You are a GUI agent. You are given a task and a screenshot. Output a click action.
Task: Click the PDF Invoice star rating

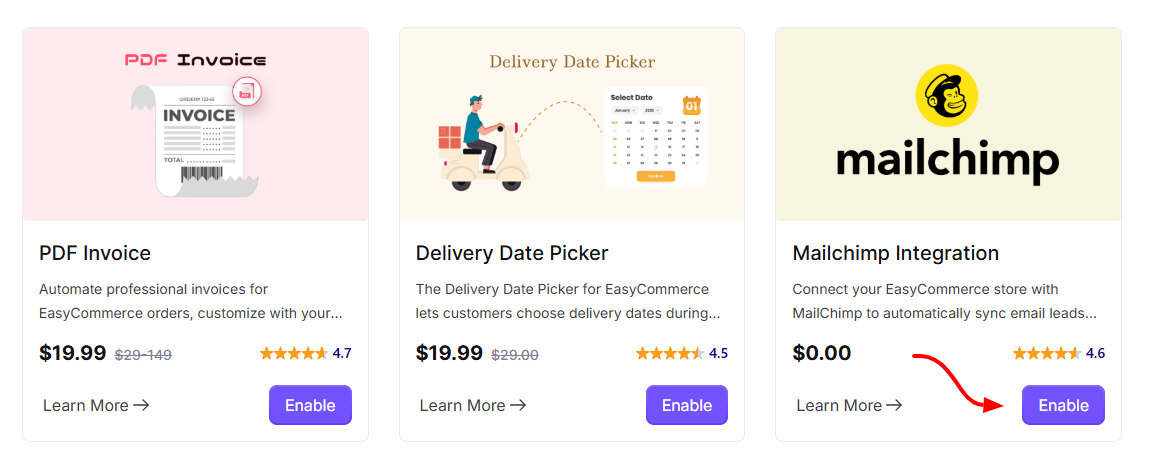(294, 354)
